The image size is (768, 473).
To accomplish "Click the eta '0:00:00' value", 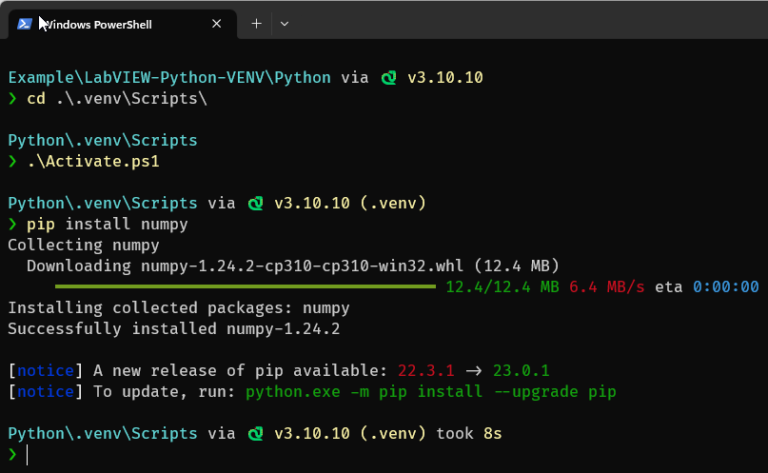I will [x=726, y=287].
